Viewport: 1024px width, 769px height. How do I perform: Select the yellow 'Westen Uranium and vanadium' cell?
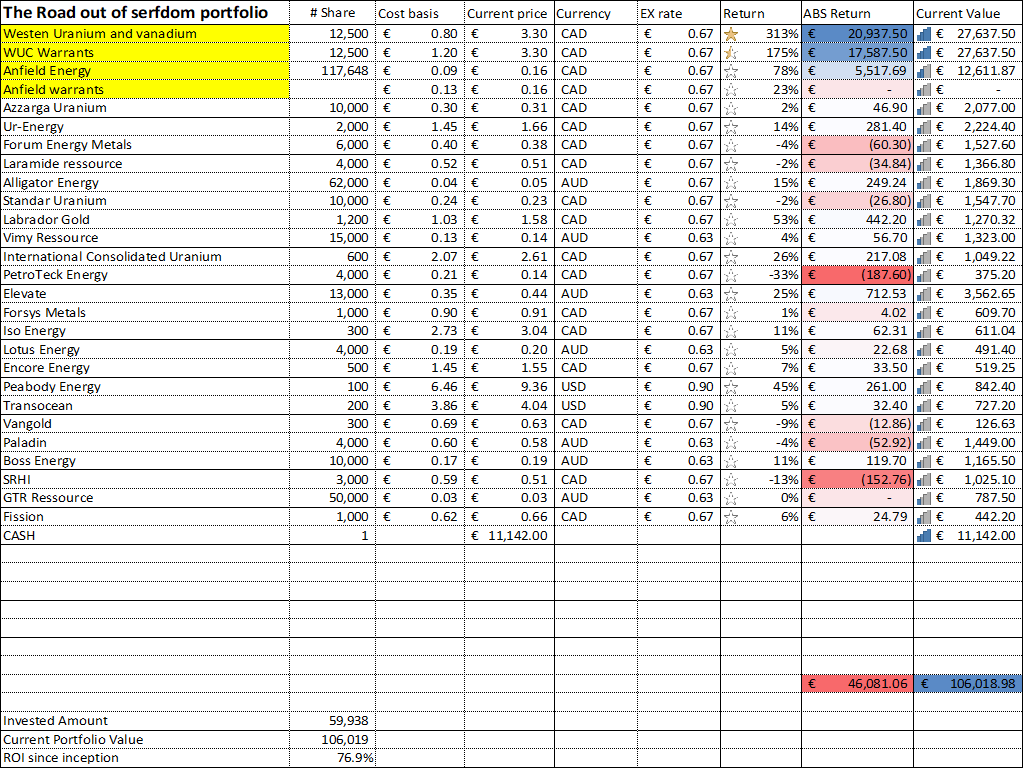point(145,34)
